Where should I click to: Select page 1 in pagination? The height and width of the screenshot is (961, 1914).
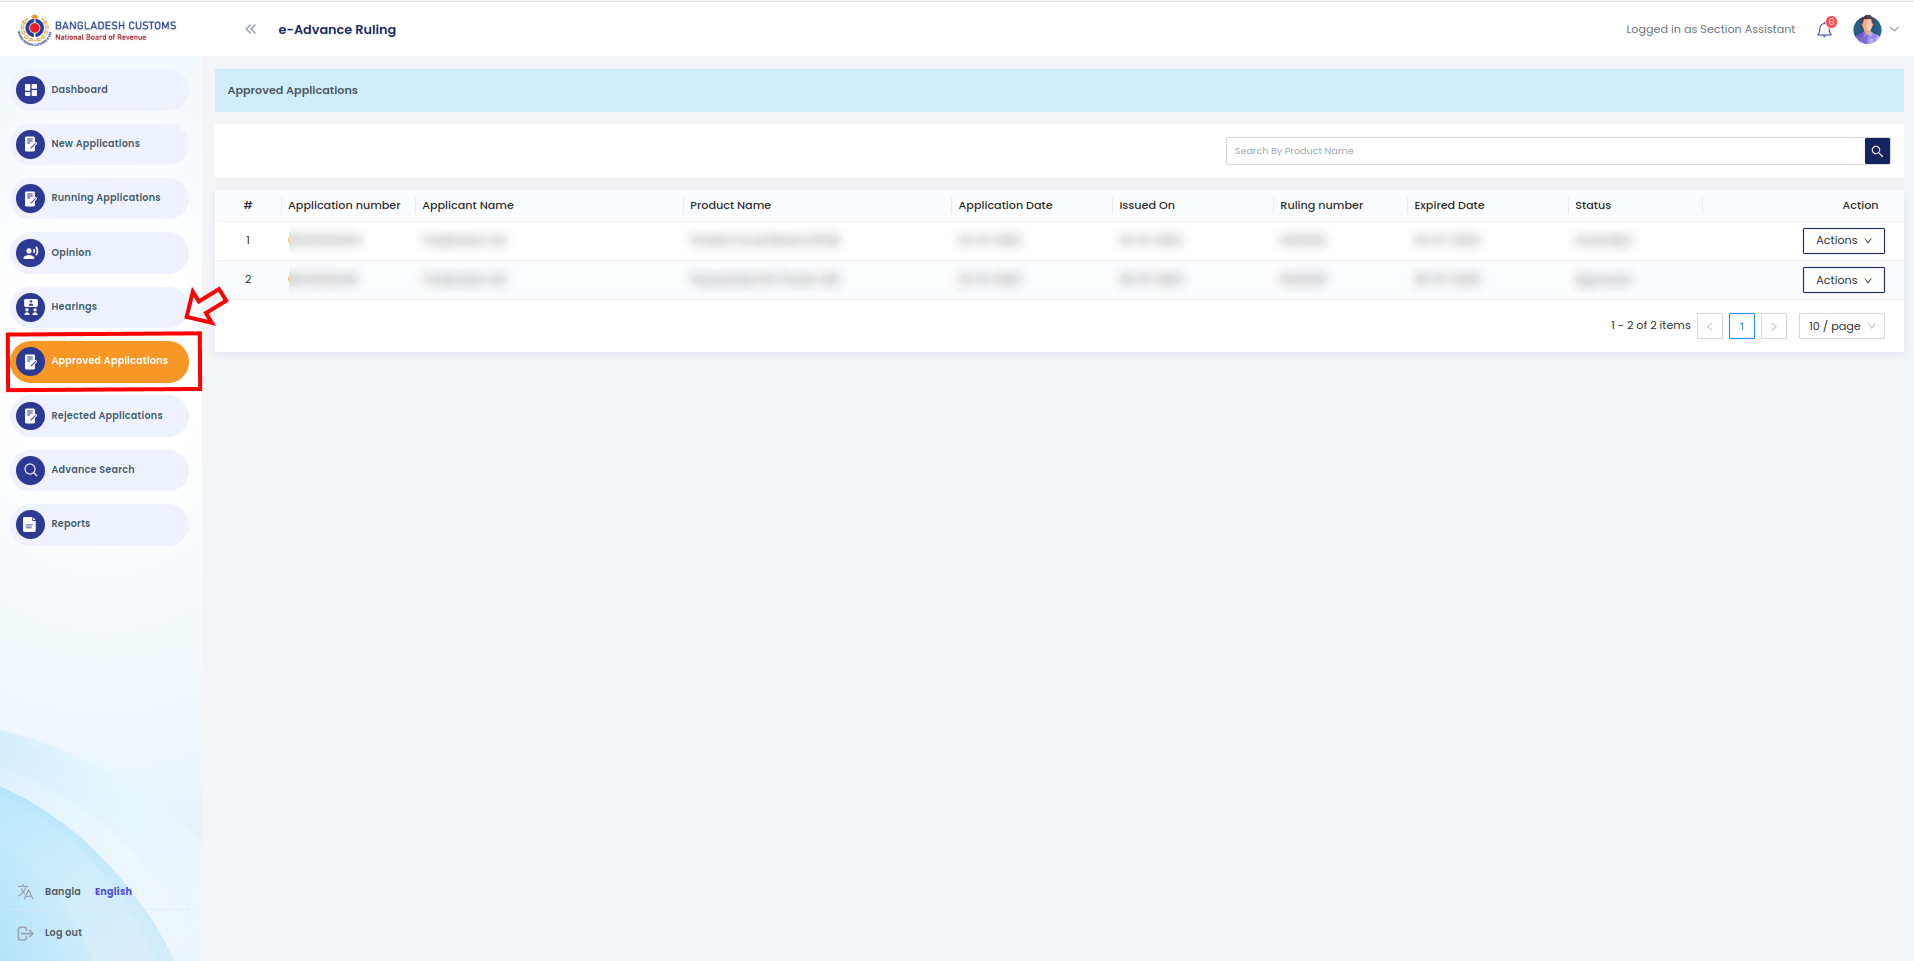(1742, 326)
